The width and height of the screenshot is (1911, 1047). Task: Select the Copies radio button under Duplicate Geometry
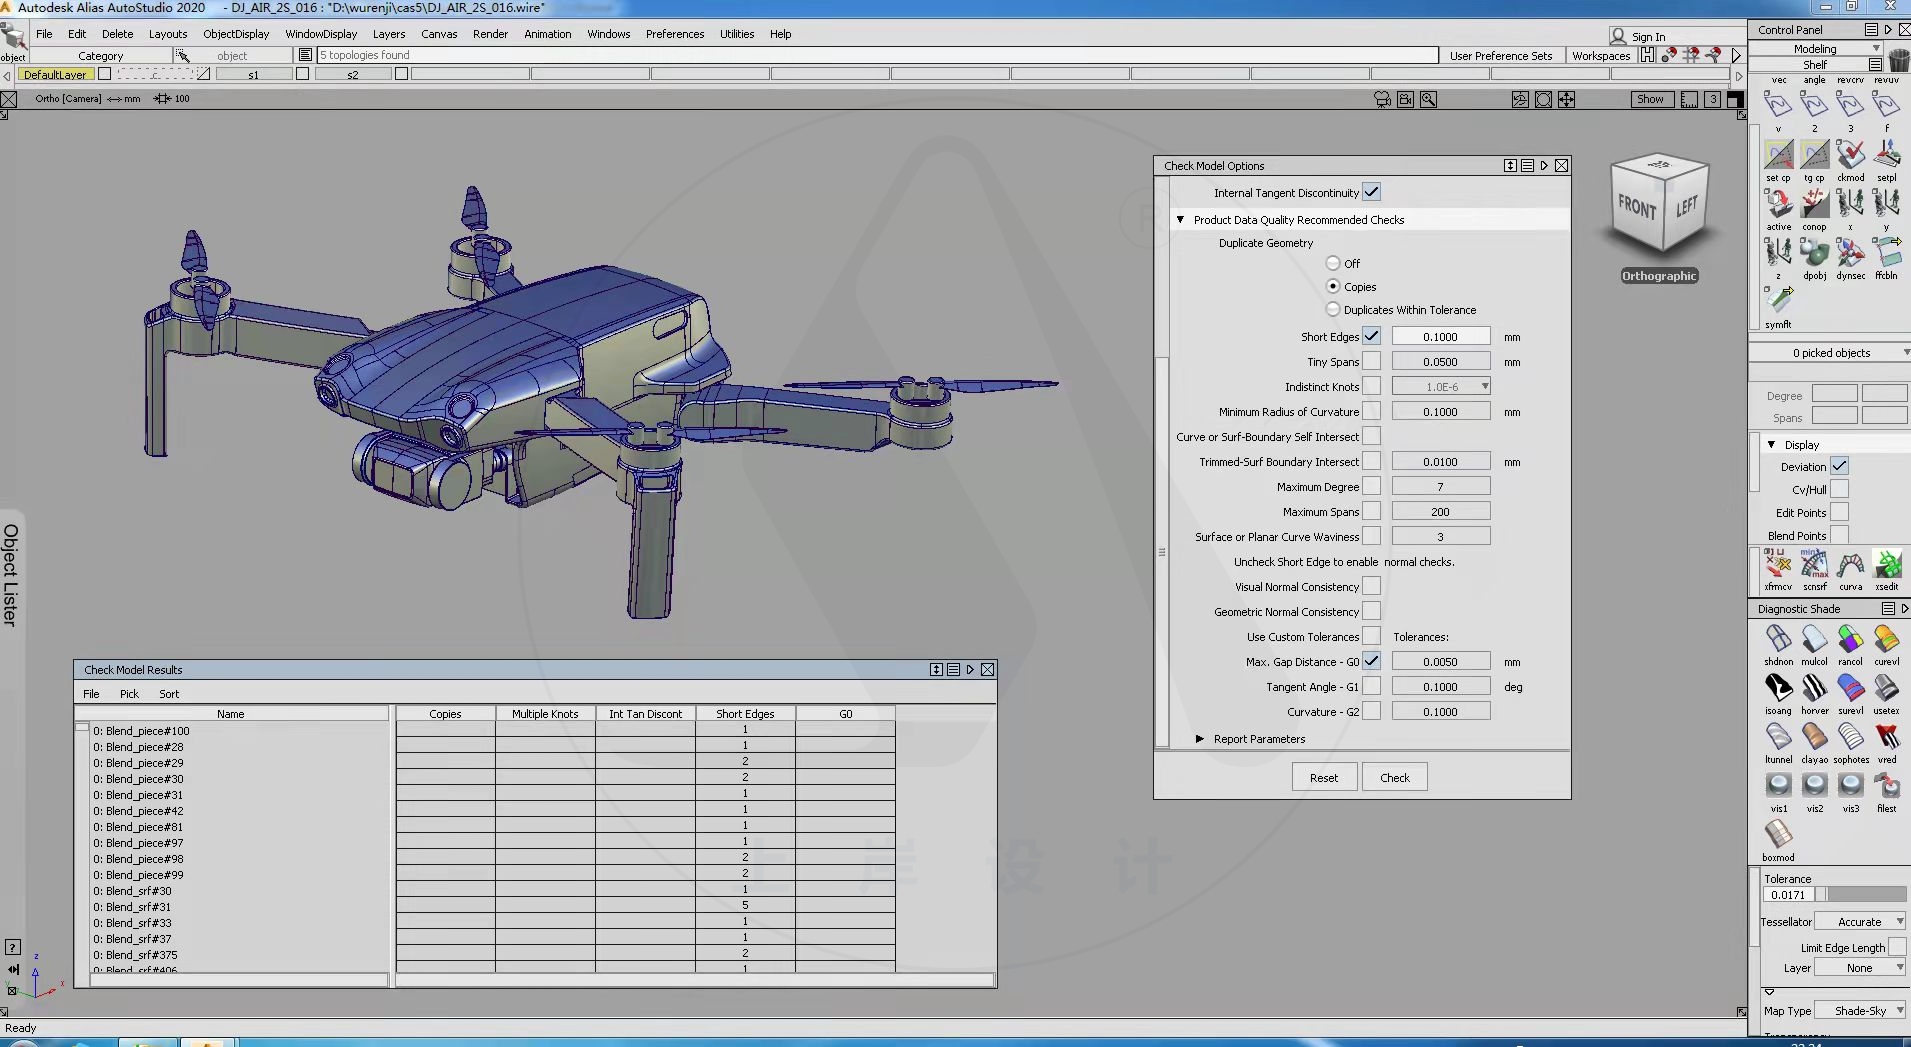[1335, 287]
